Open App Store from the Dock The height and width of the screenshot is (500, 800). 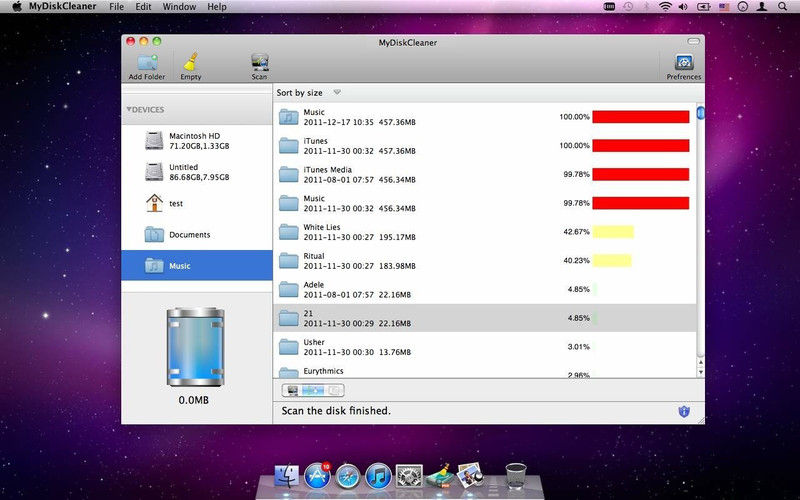point(317,476)
